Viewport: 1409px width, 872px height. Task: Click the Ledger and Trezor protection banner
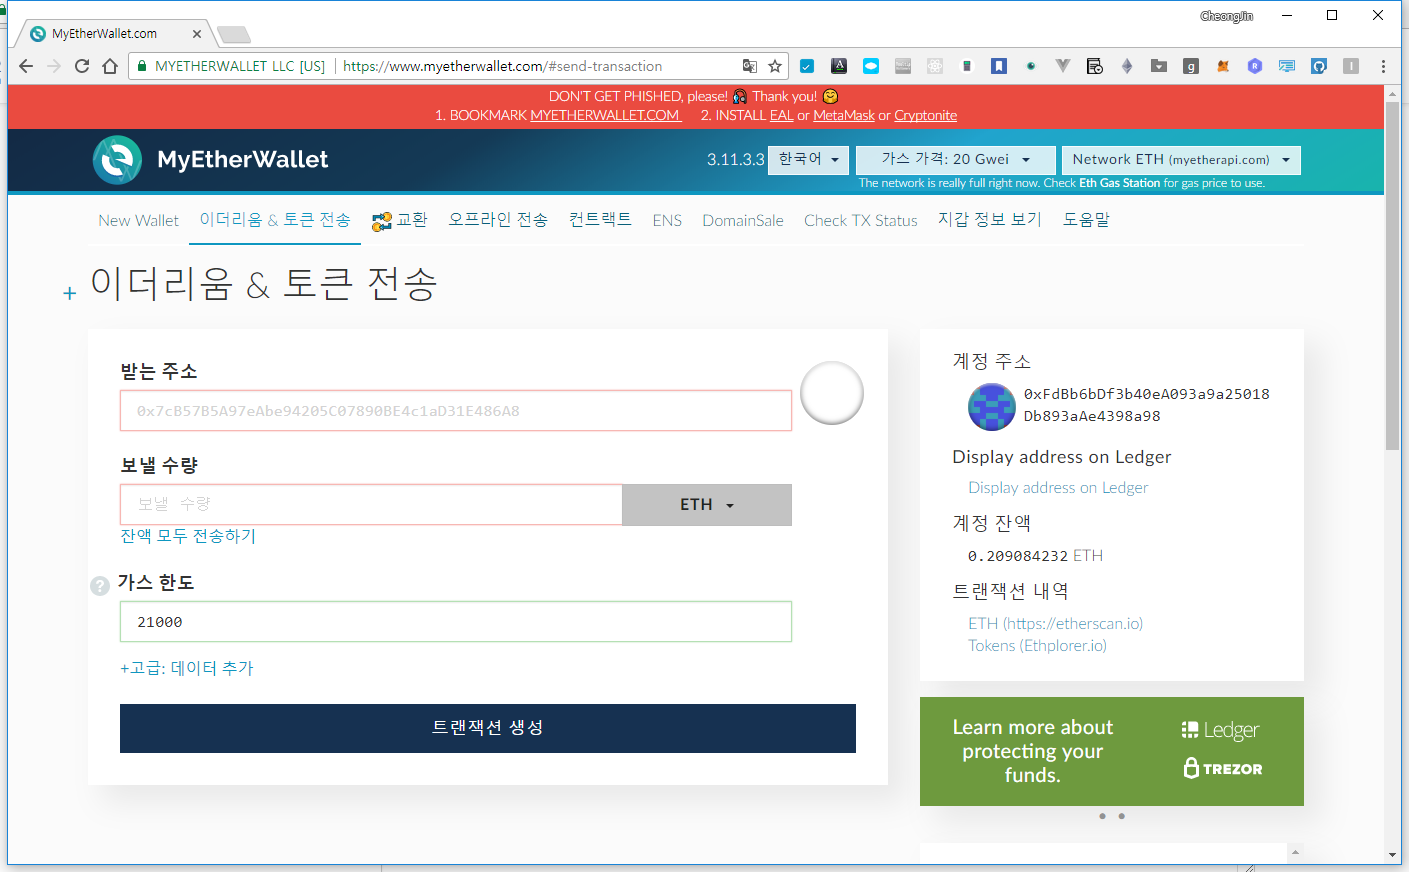(x=1112, y=751)
